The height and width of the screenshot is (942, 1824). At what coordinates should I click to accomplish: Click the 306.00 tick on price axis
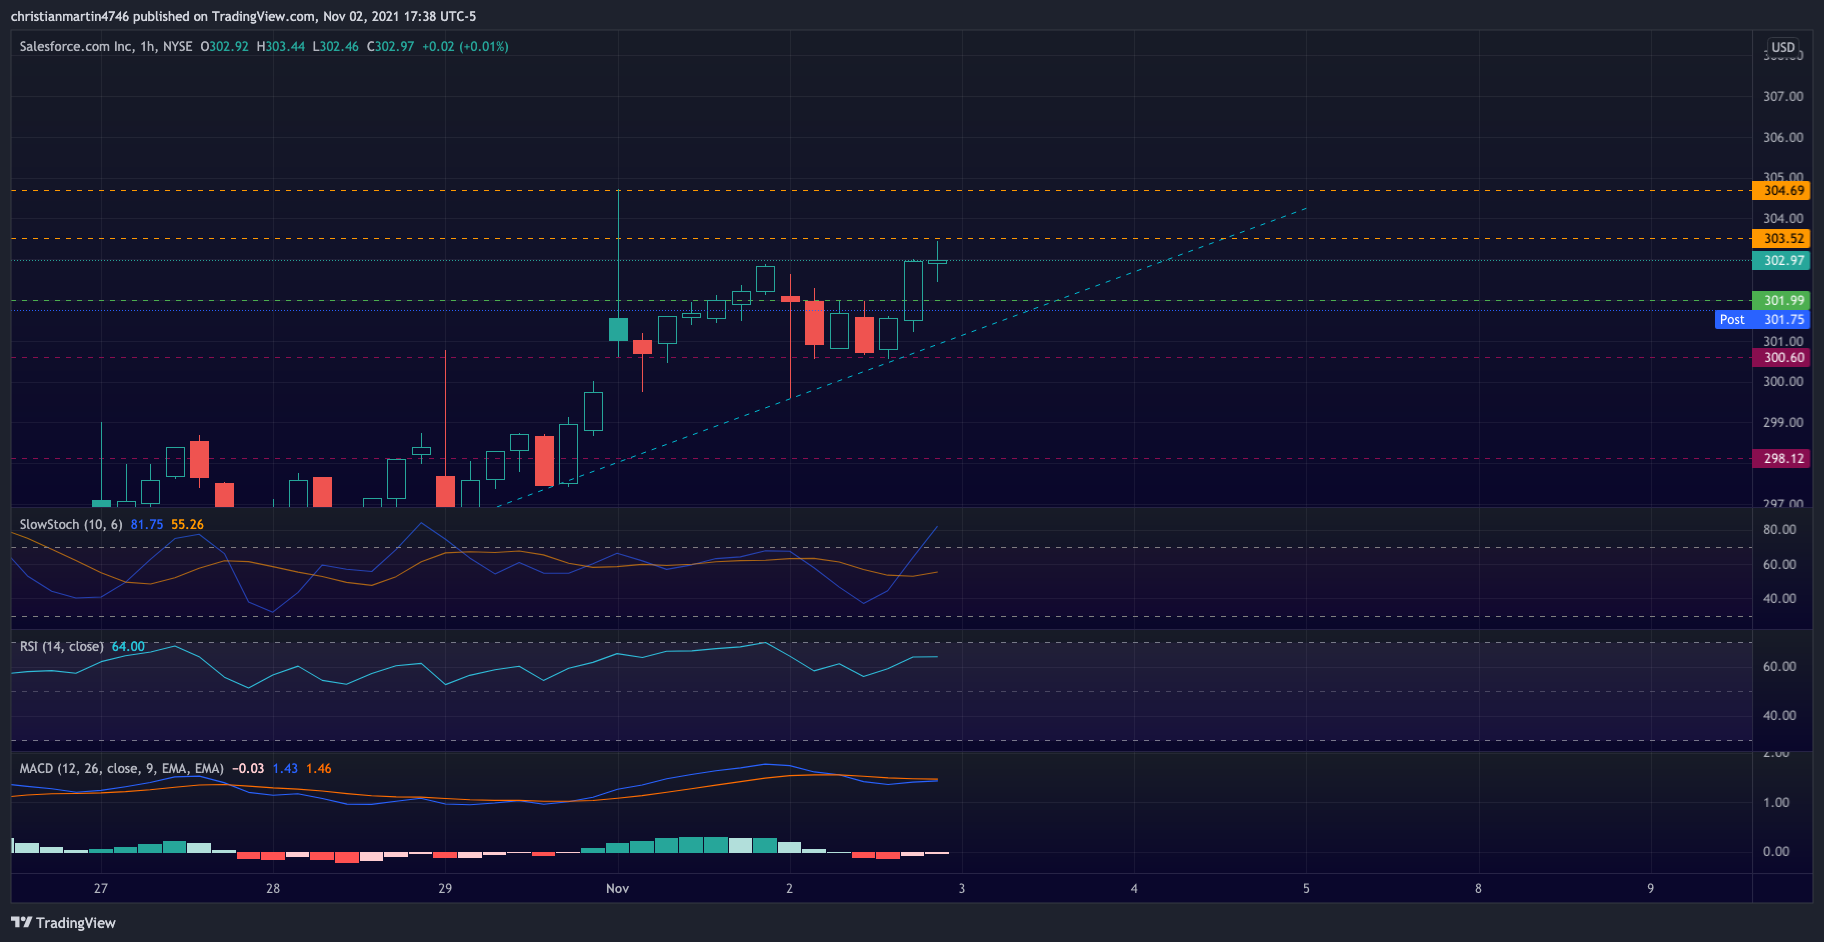coord(1783,138)
